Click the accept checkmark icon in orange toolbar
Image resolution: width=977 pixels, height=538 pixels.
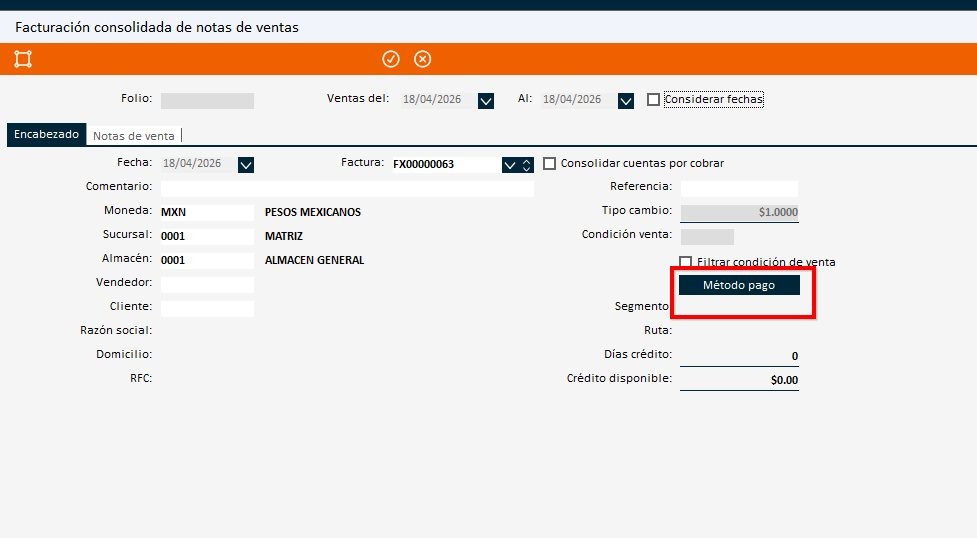click(391, 59)
